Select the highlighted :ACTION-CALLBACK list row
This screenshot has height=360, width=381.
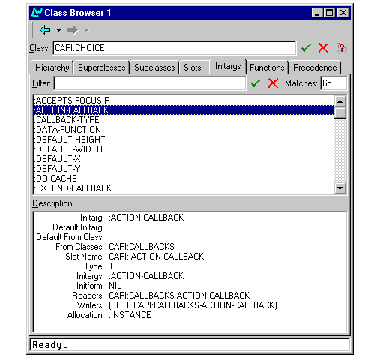184,110
